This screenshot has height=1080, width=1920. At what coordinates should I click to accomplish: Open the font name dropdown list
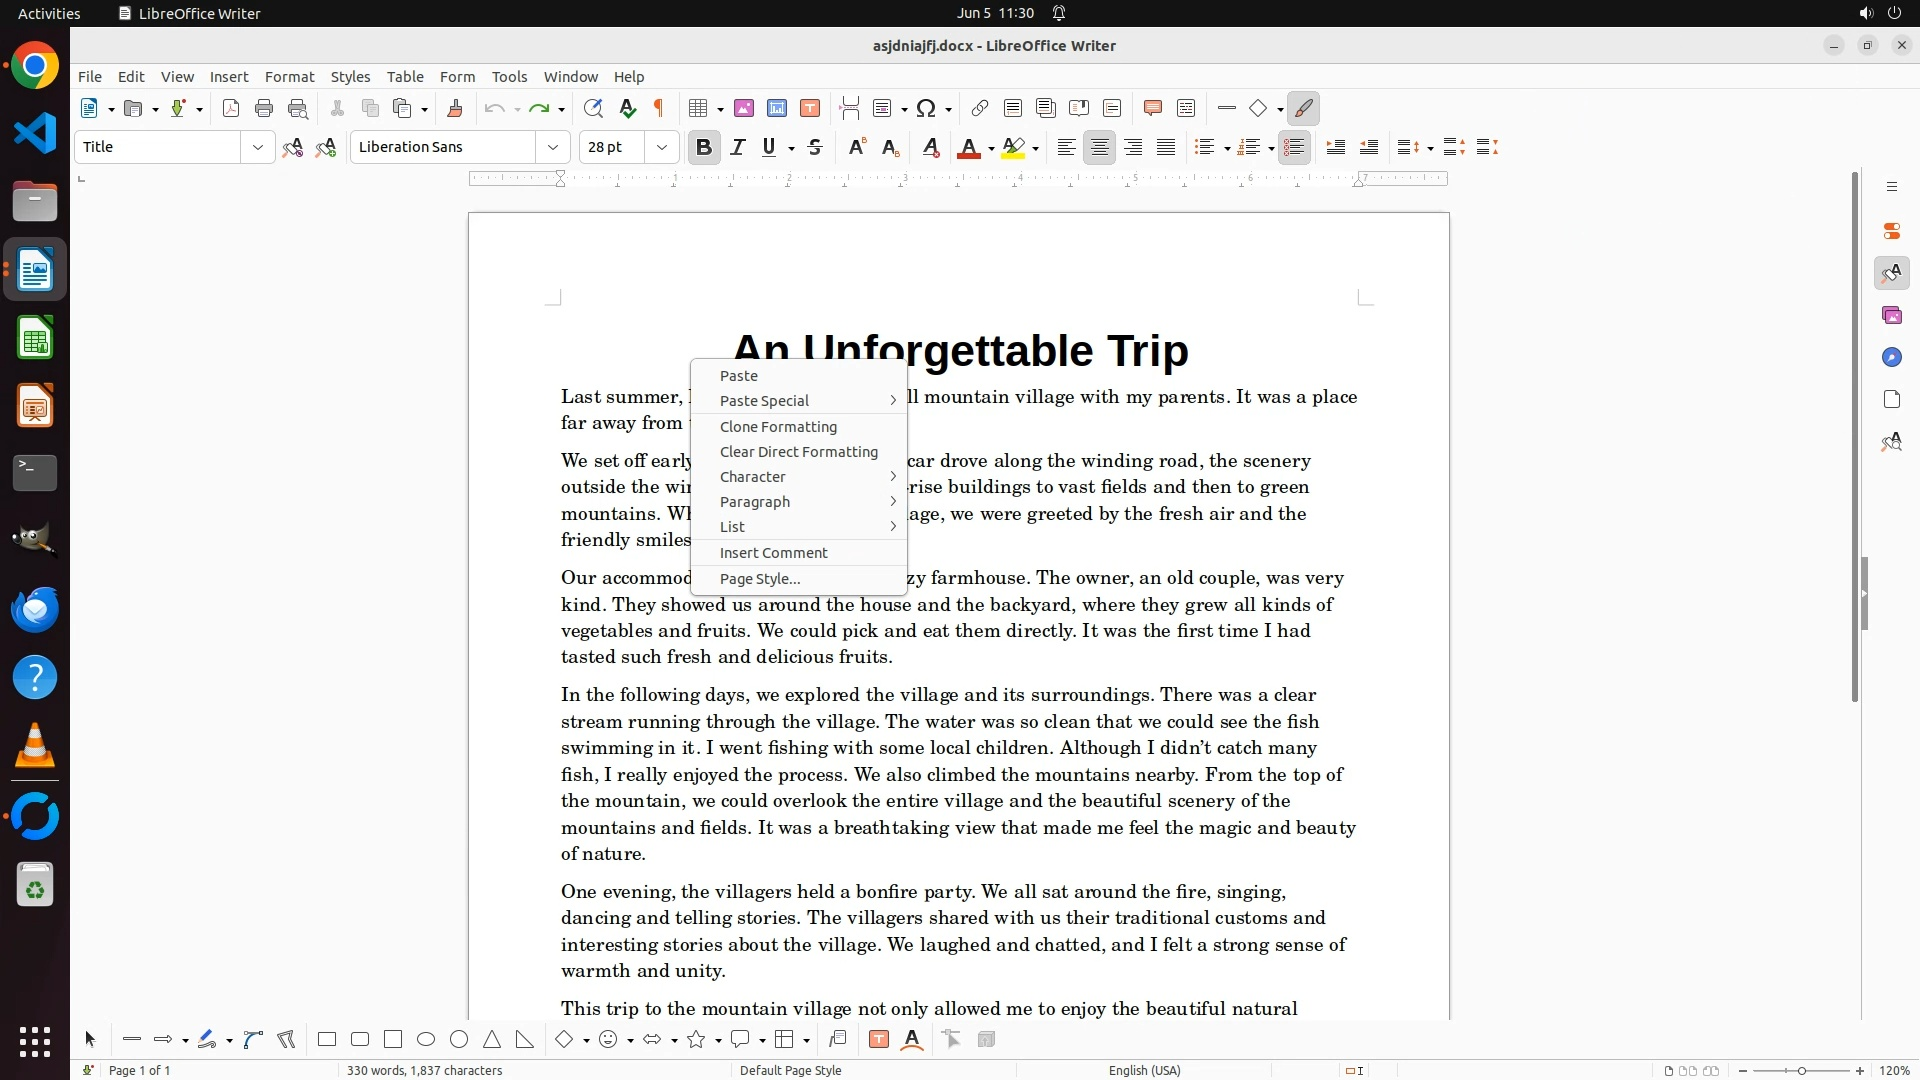pos(552,148)
